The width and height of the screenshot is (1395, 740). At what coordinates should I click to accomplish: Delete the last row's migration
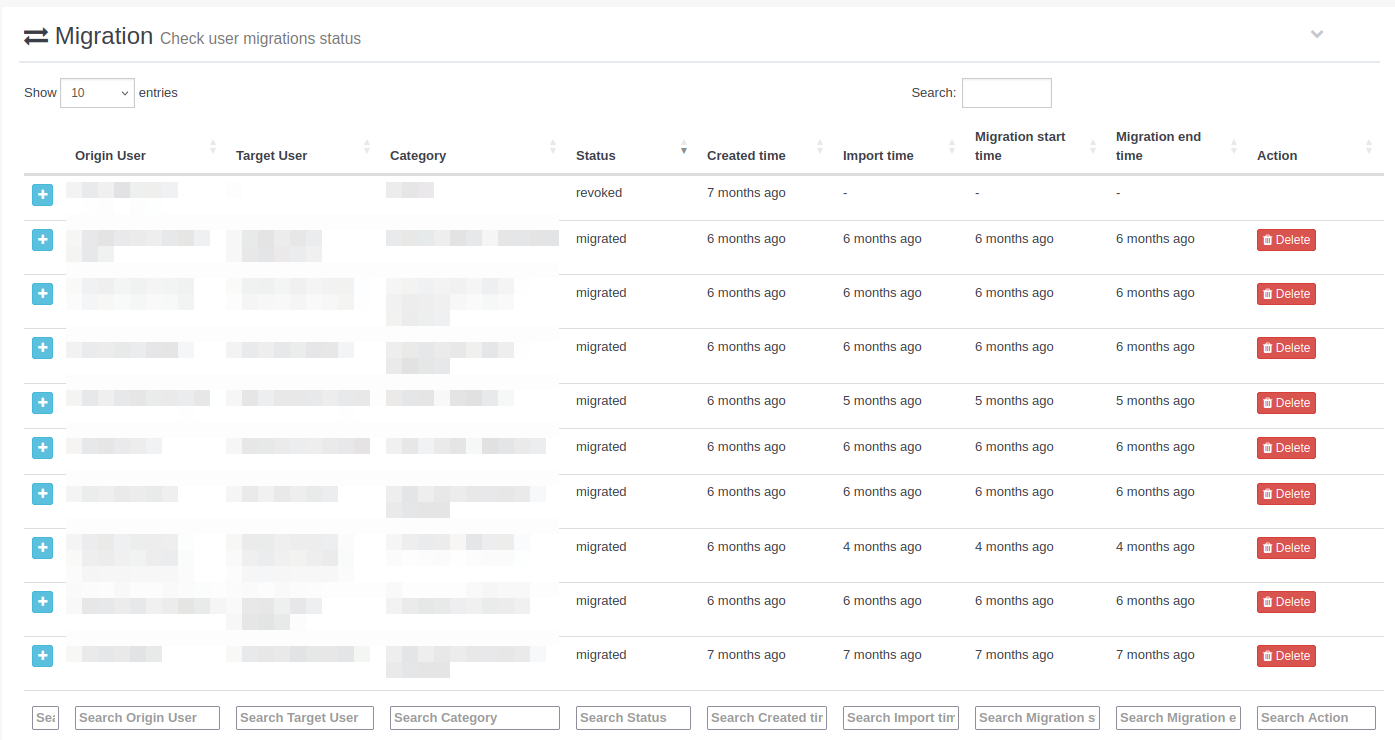pos(1286,656)
